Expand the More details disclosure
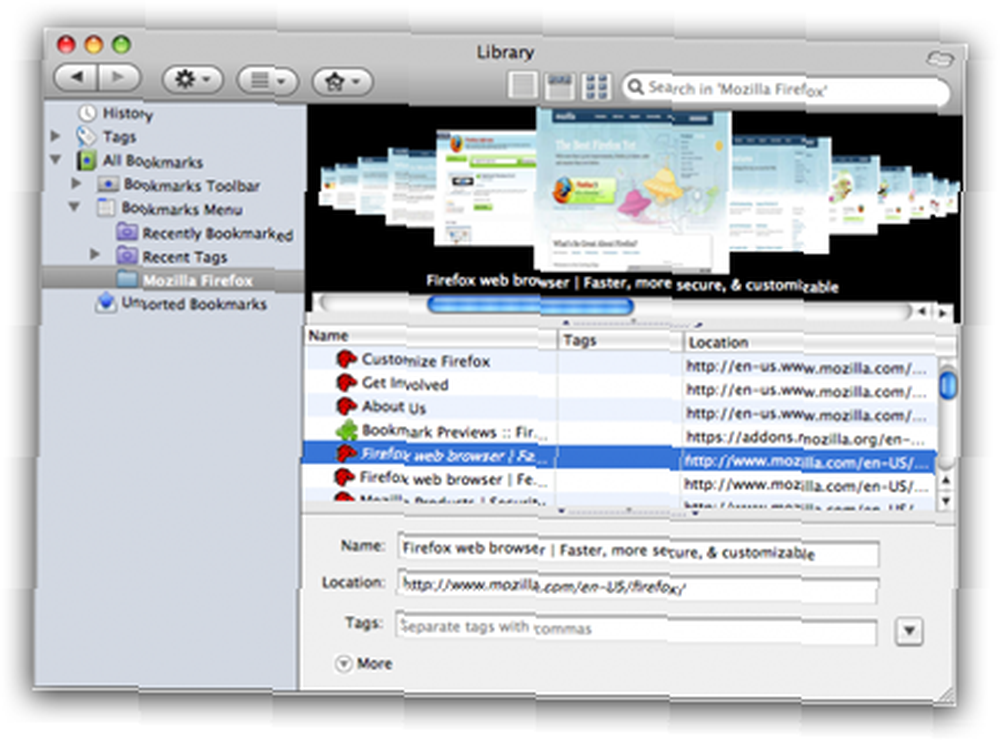Screen dimensions: 1000x741 (x=343, y=664)
